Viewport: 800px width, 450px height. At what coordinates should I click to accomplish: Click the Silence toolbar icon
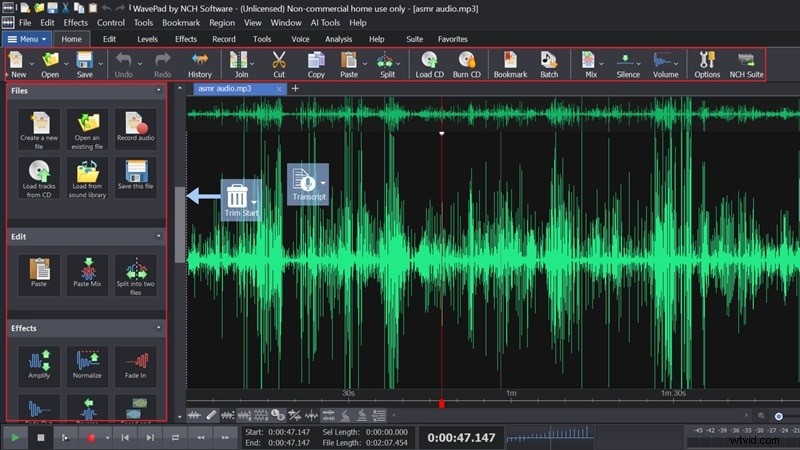coord(628,64)
